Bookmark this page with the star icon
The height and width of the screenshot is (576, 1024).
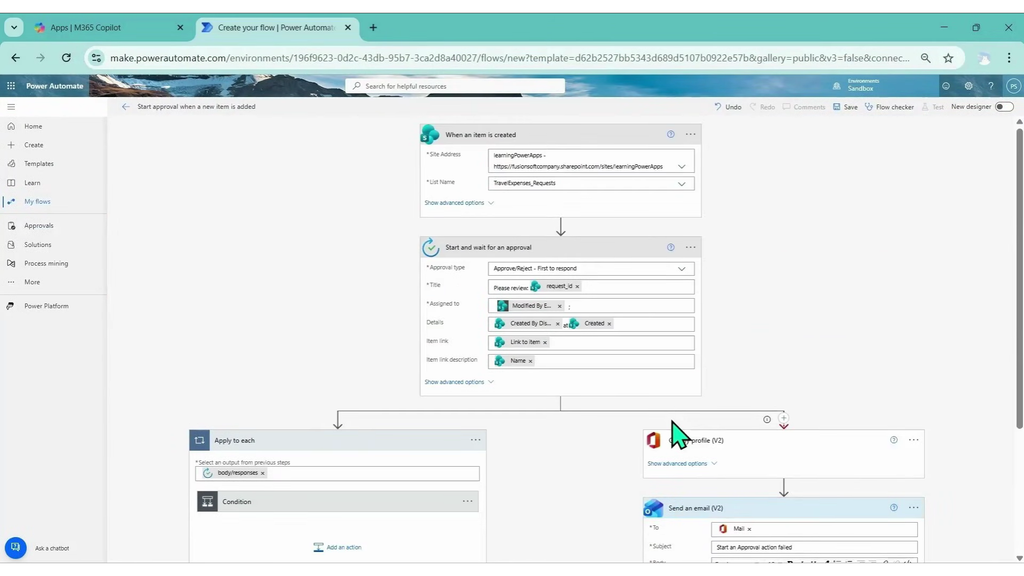[x=948, y=58]
